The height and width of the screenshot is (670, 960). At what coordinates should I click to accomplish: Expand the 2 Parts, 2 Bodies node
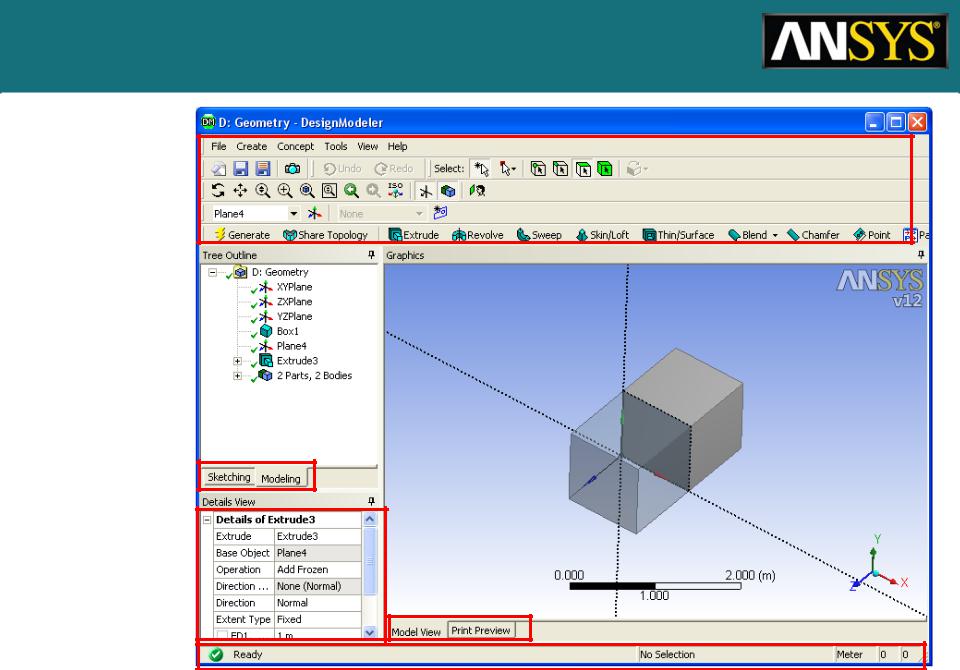click(x=238, y=375)
